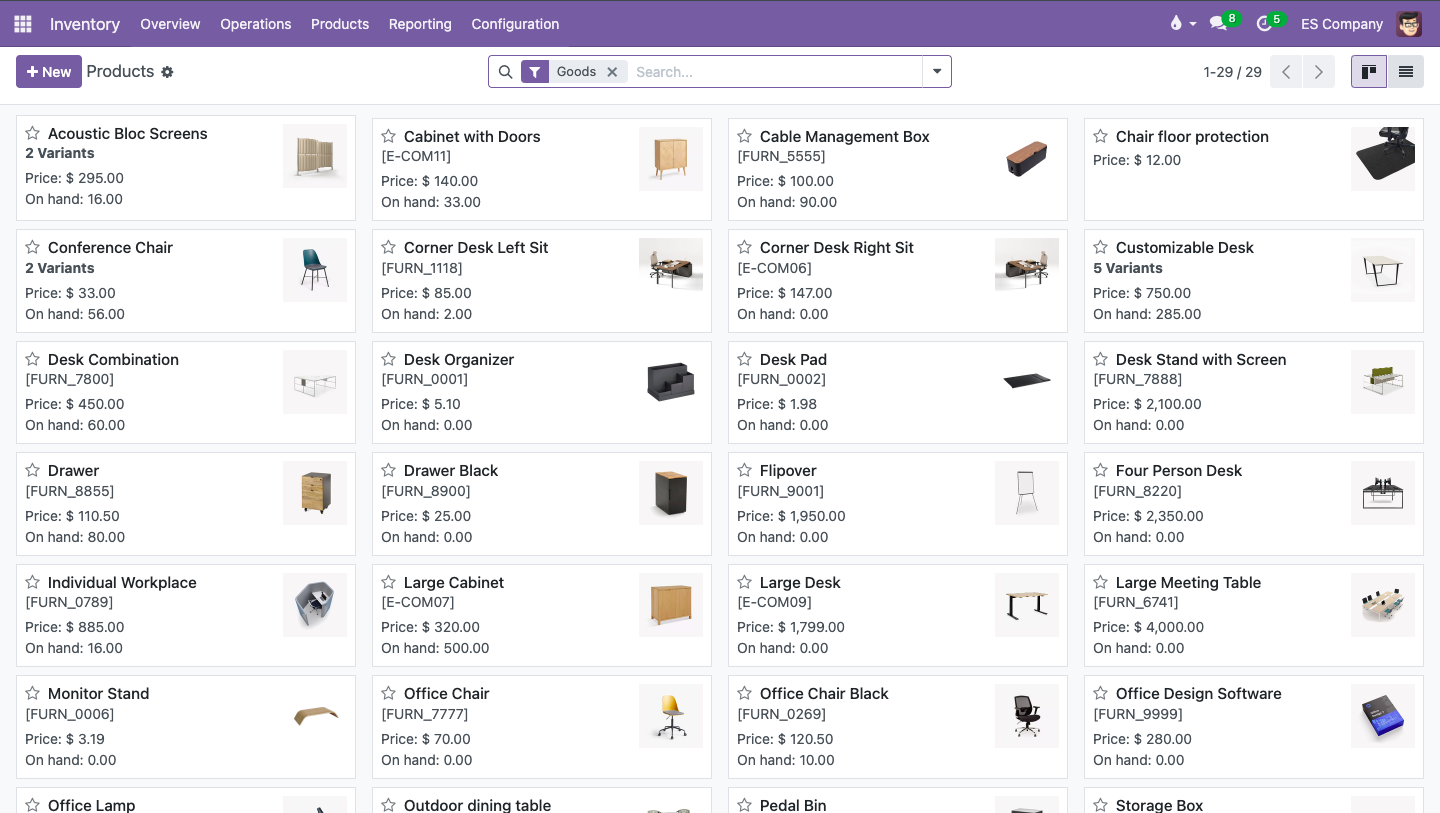
Task: Click 'Price: $ 4,000.00' text
Action: coord(1148,627)
